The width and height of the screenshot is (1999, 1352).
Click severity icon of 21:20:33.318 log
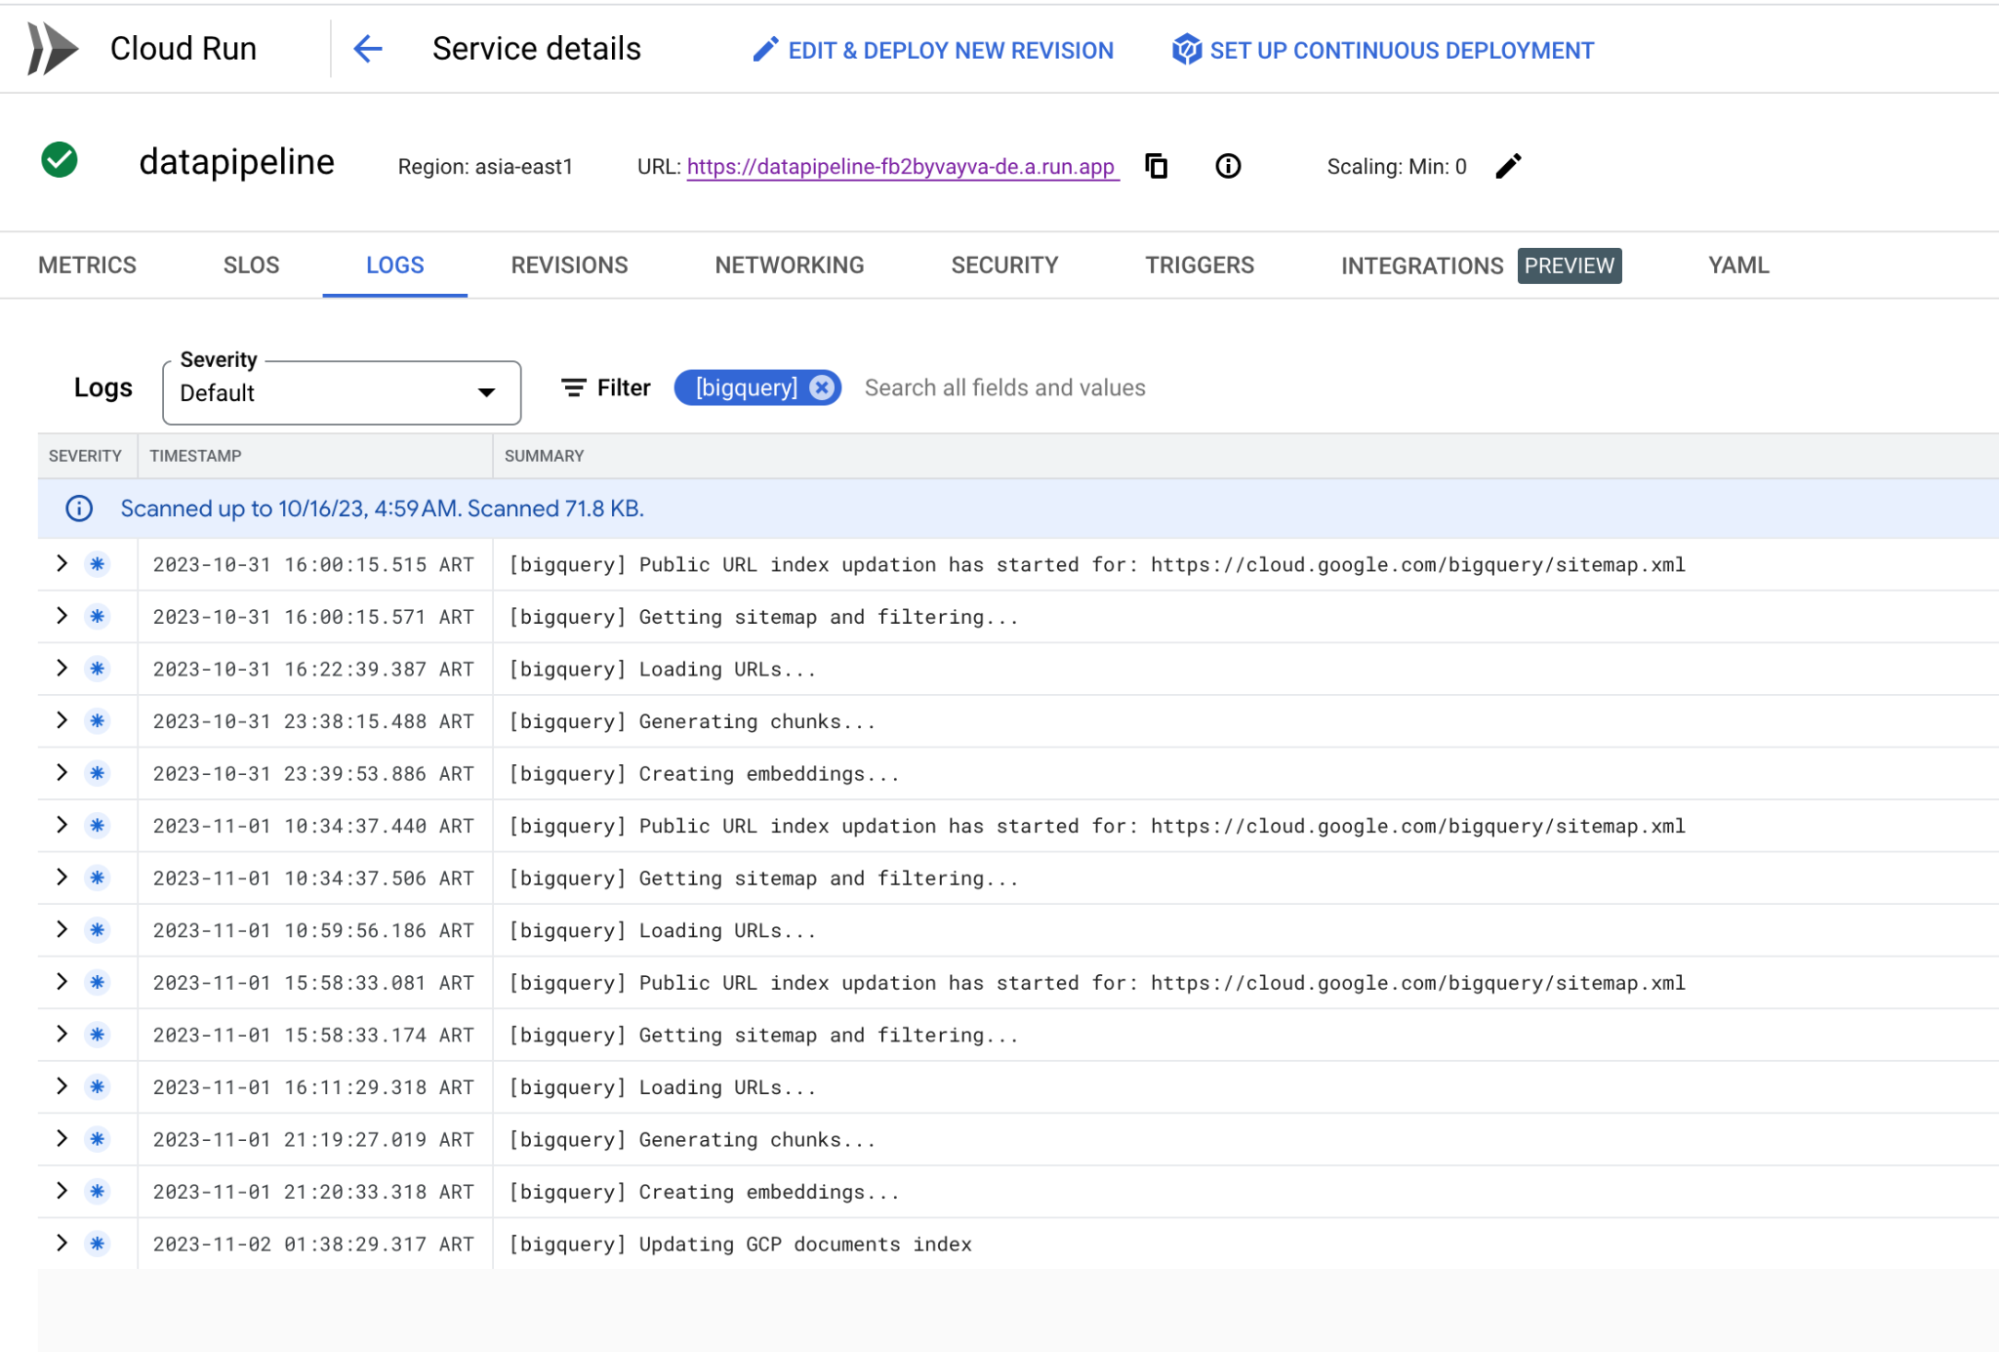pos(97,1192)
